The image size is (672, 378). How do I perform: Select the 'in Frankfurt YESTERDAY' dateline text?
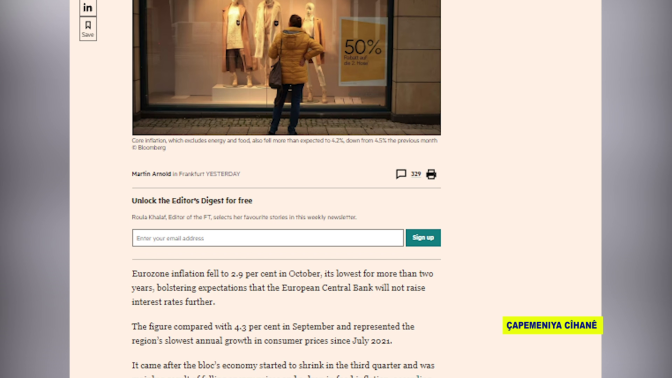point(206,174)
